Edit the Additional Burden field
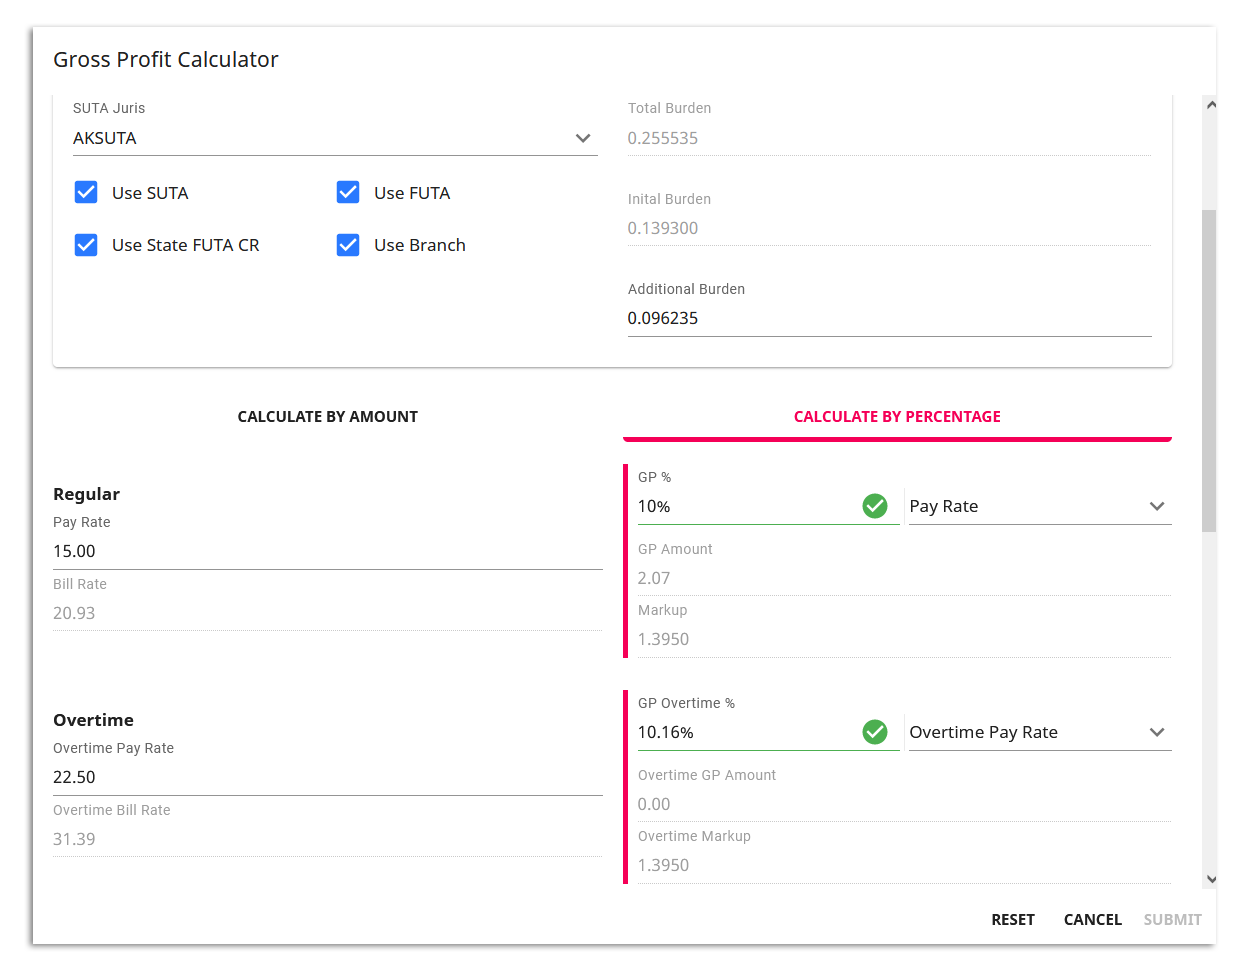The height and width of the screenshot is (975, 1250). [x=889, y=318]
